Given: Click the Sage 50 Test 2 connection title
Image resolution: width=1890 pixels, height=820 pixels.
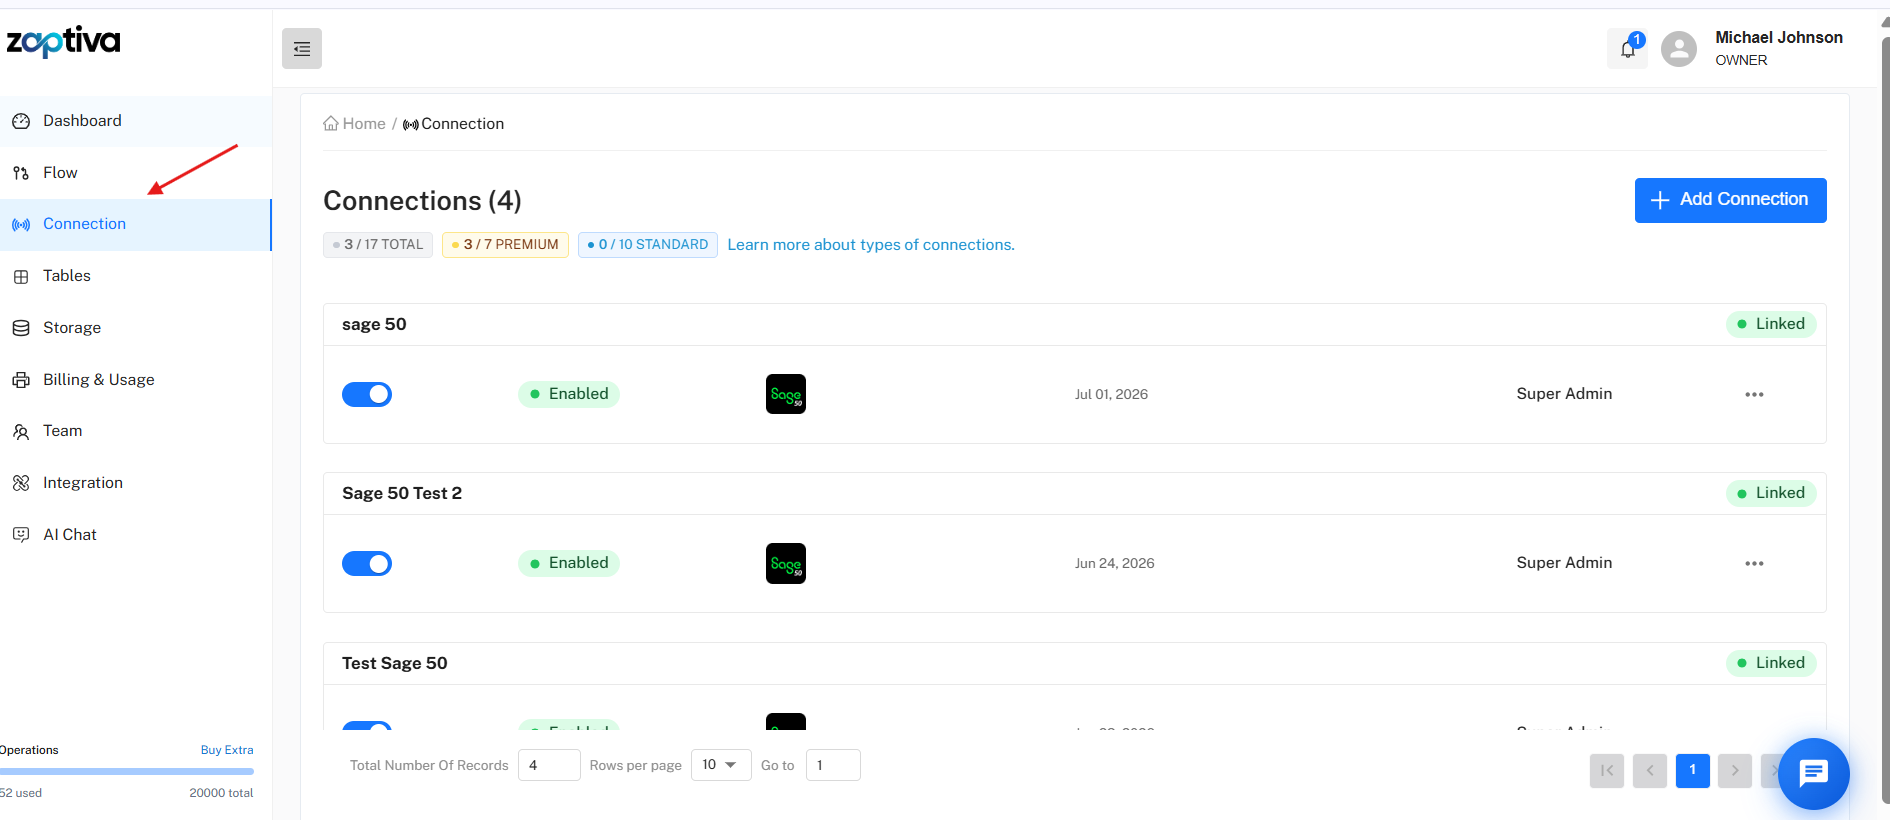Looking at the screenshot, I should click(x=402, y=494).
